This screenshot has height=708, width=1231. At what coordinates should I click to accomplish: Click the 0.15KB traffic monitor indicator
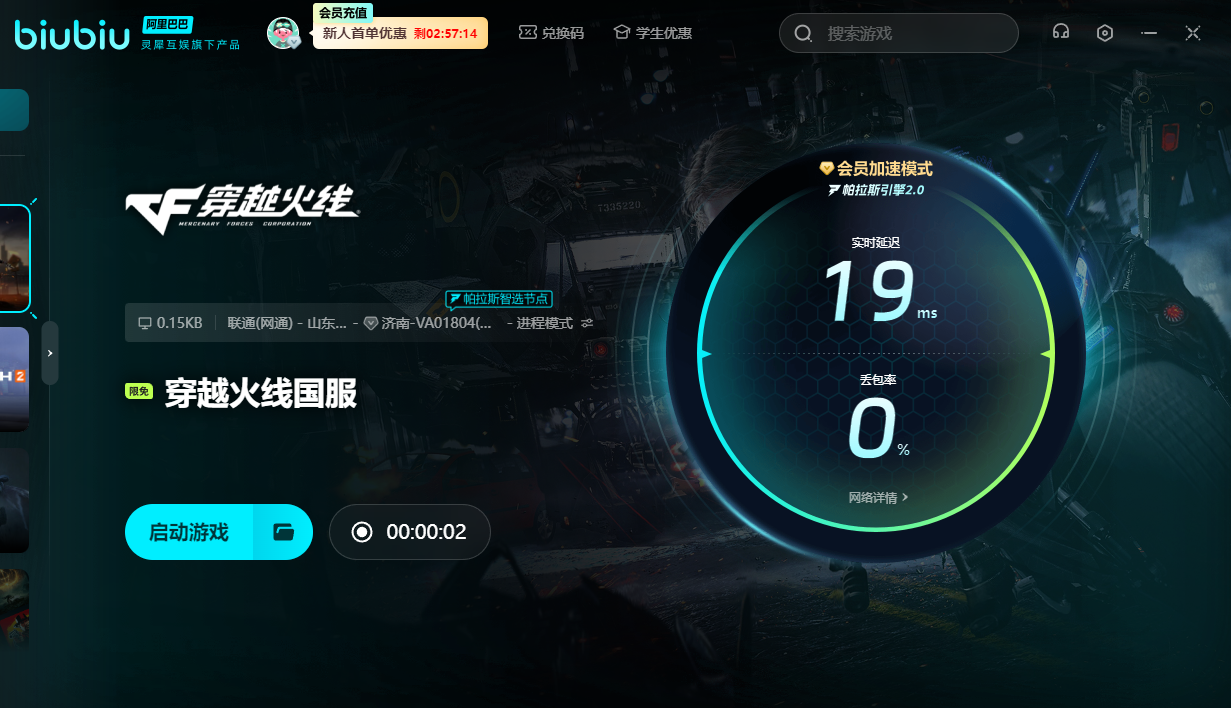pyautogui.click(x=170, y=323)
